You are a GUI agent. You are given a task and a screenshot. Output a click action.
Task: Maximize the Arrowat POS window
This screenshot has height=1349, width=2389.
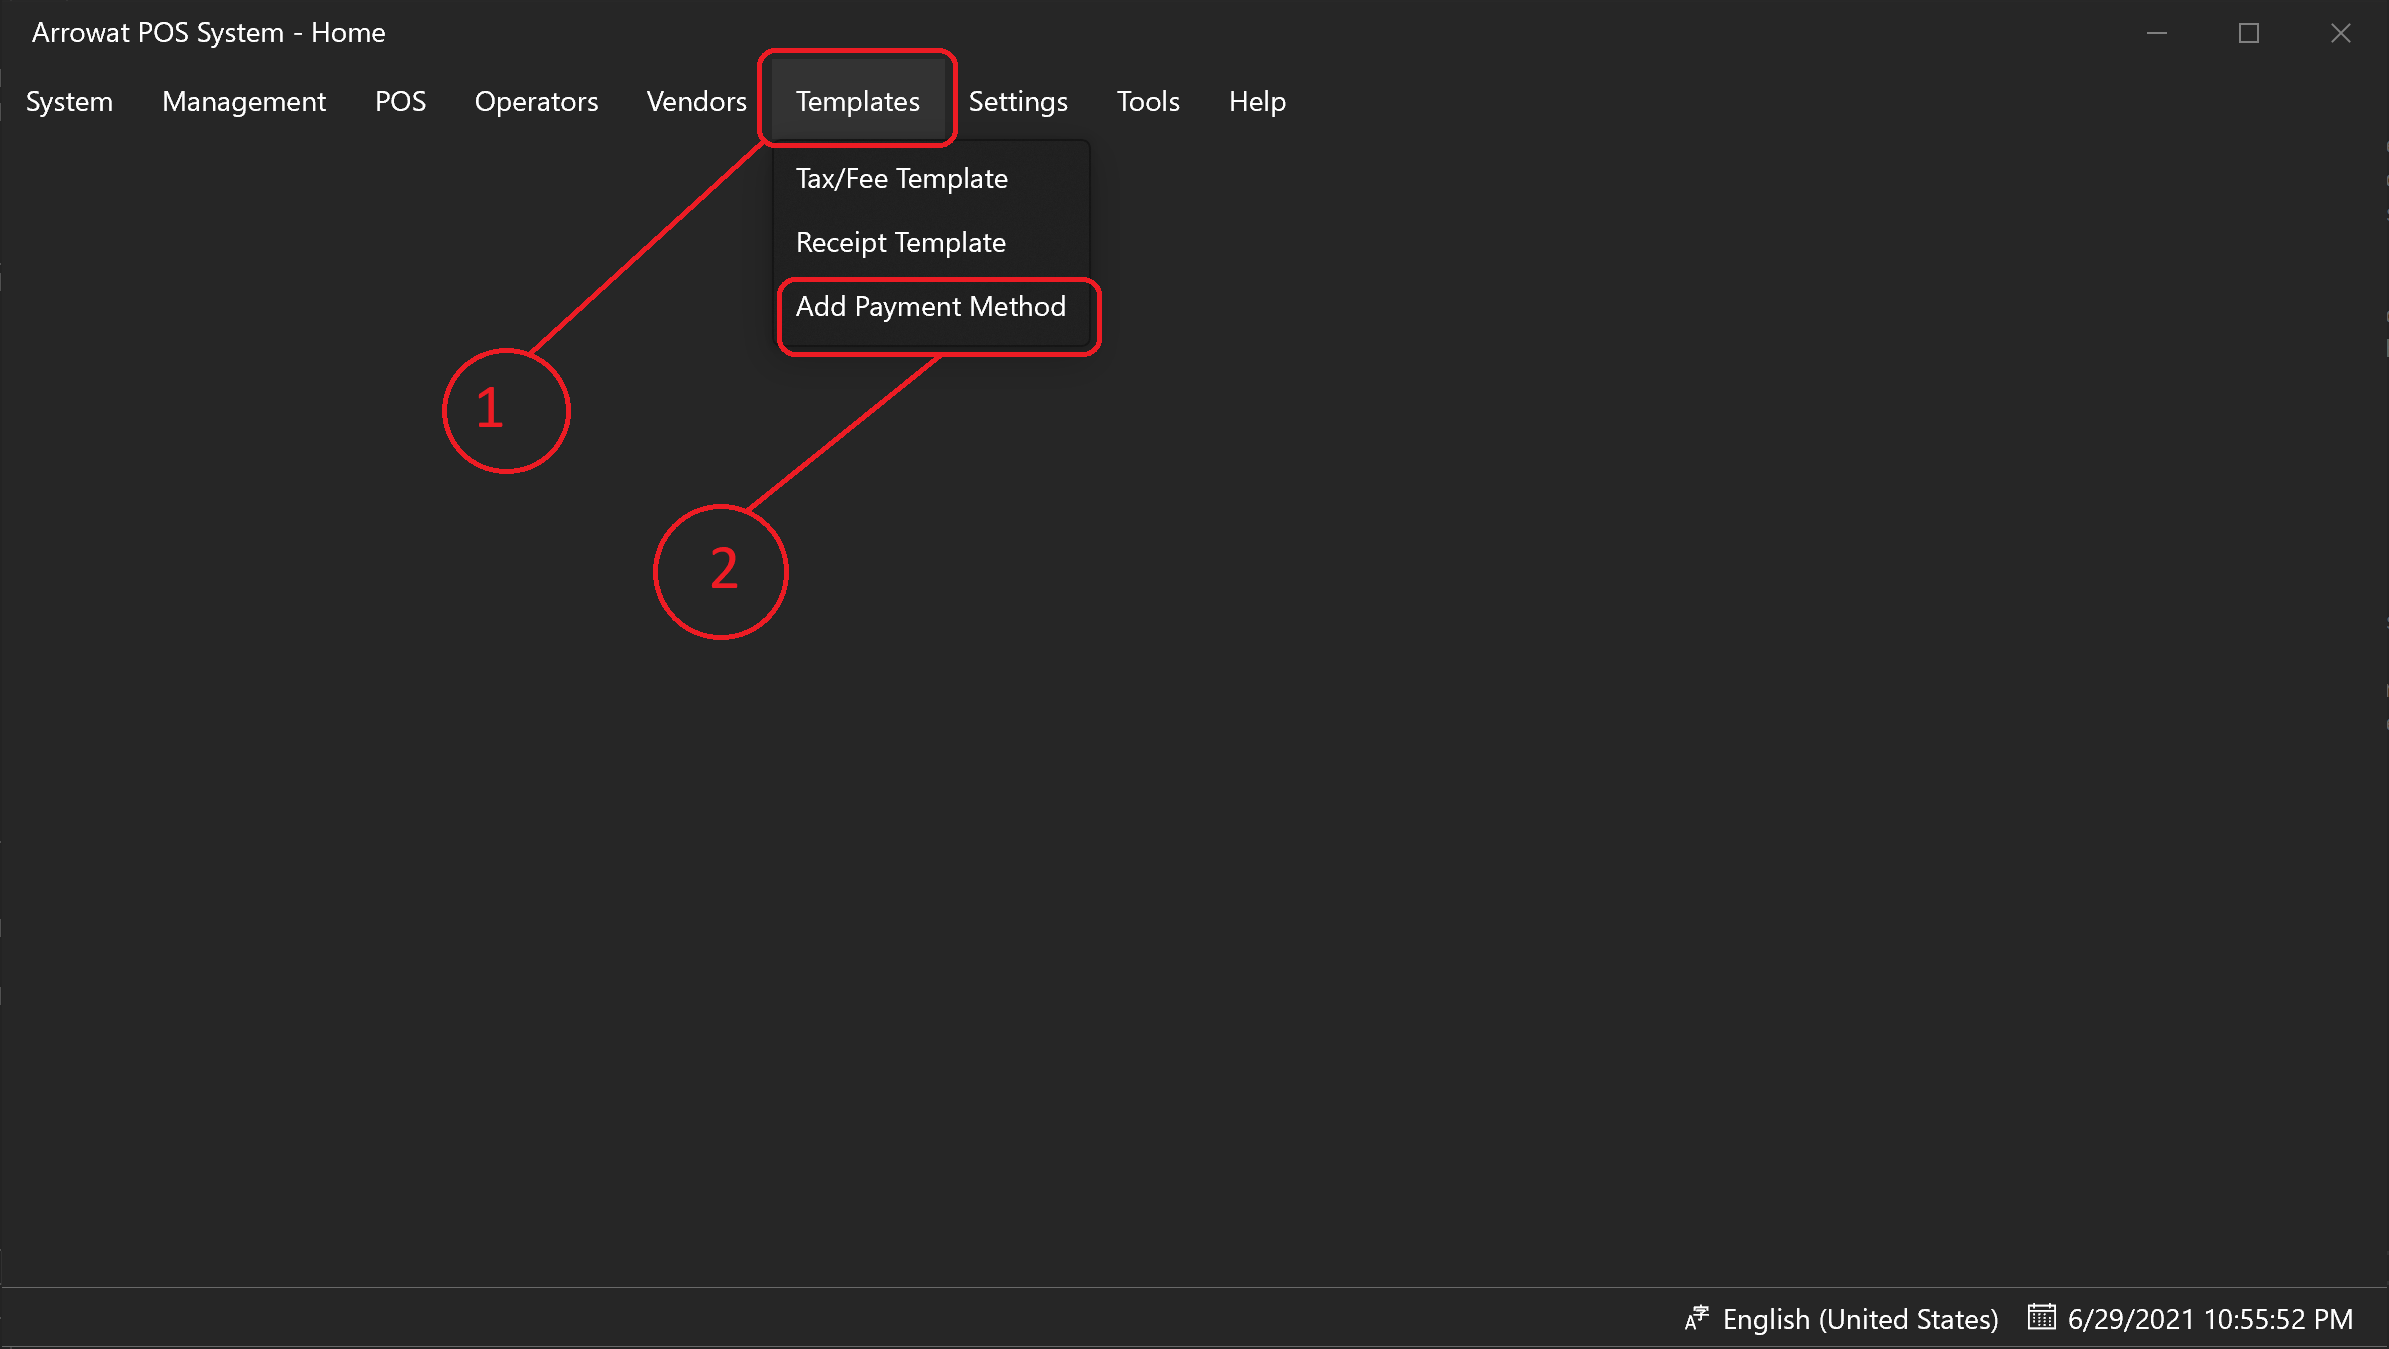click(x=2249, y=33)
